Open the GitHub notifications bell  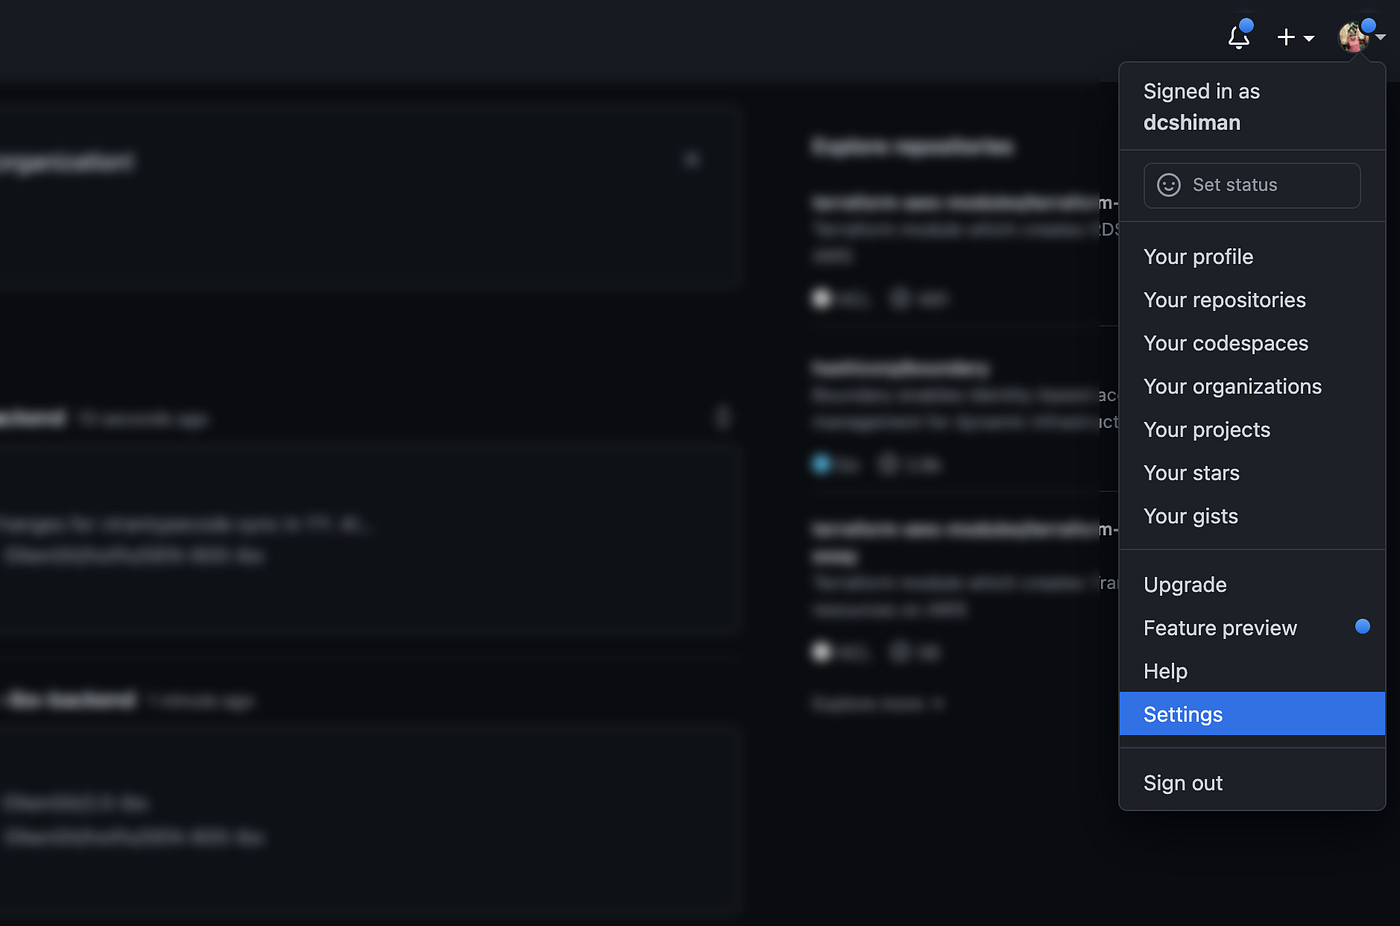(x=1238, y=36)
